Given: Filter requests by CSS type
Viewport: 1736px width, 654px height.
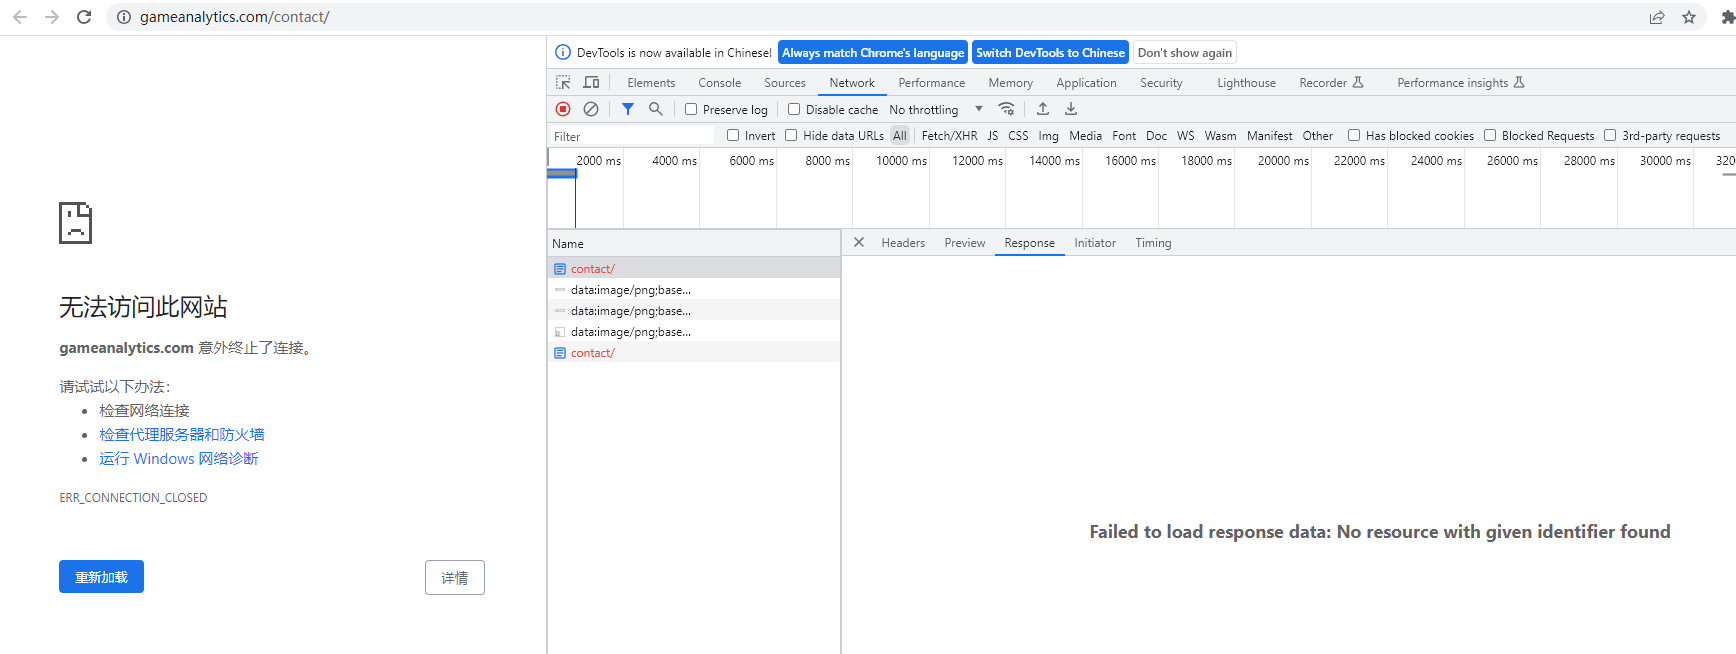Looking at the screenshot, I should 1018,136.
